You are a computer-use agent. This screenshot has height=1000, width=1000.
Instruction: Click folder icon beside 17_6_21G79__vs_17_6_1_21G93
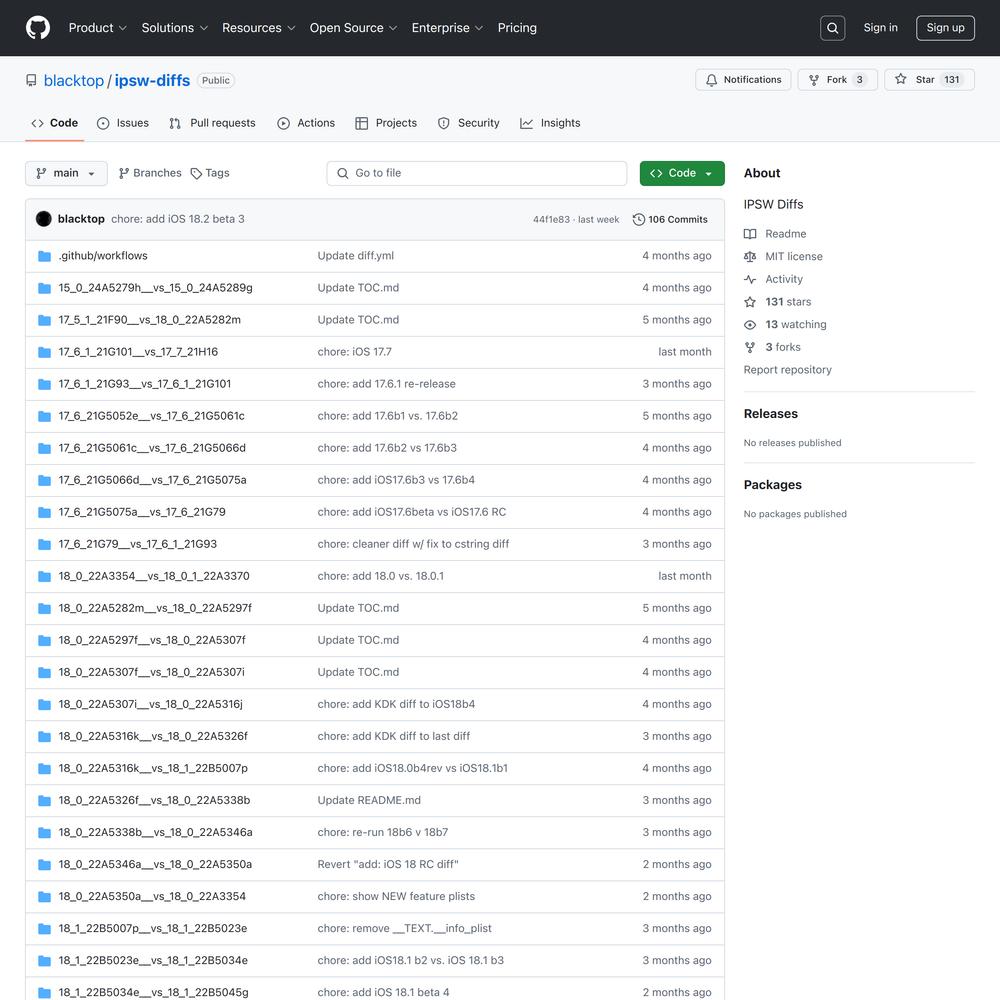(45, 544)
